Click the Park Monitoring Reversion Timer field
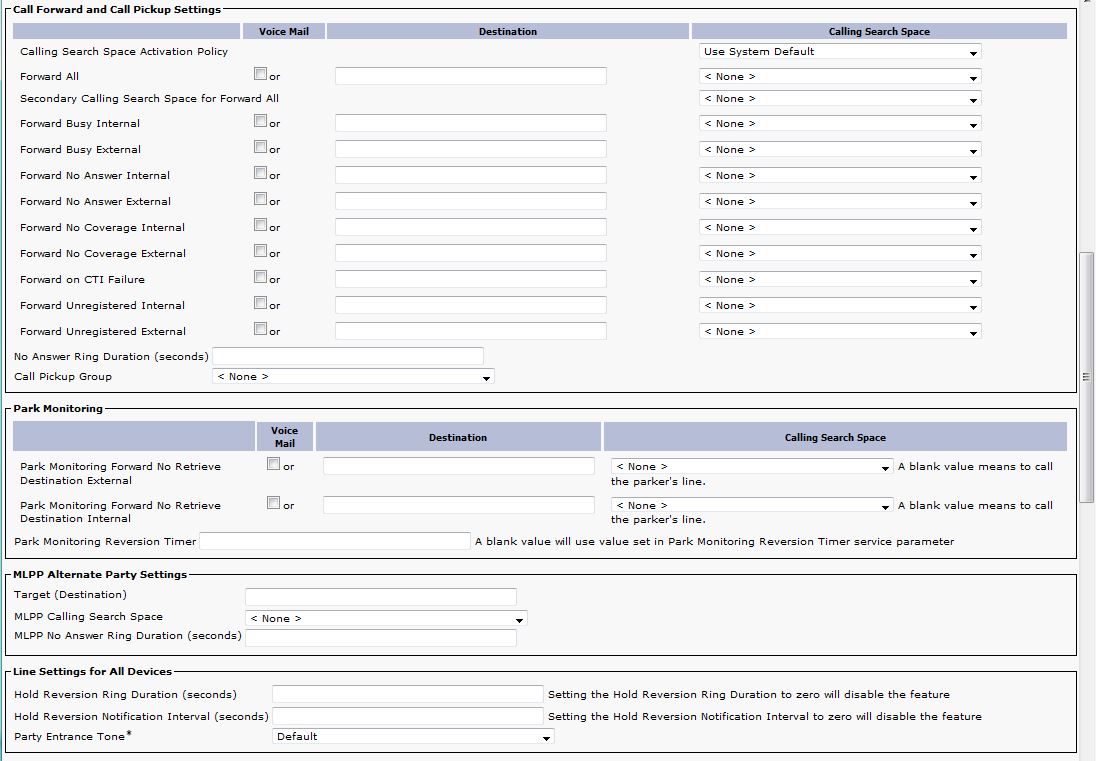Image resolution: width=1096 pixels, height=761 pixels. [x=335, y=542]
